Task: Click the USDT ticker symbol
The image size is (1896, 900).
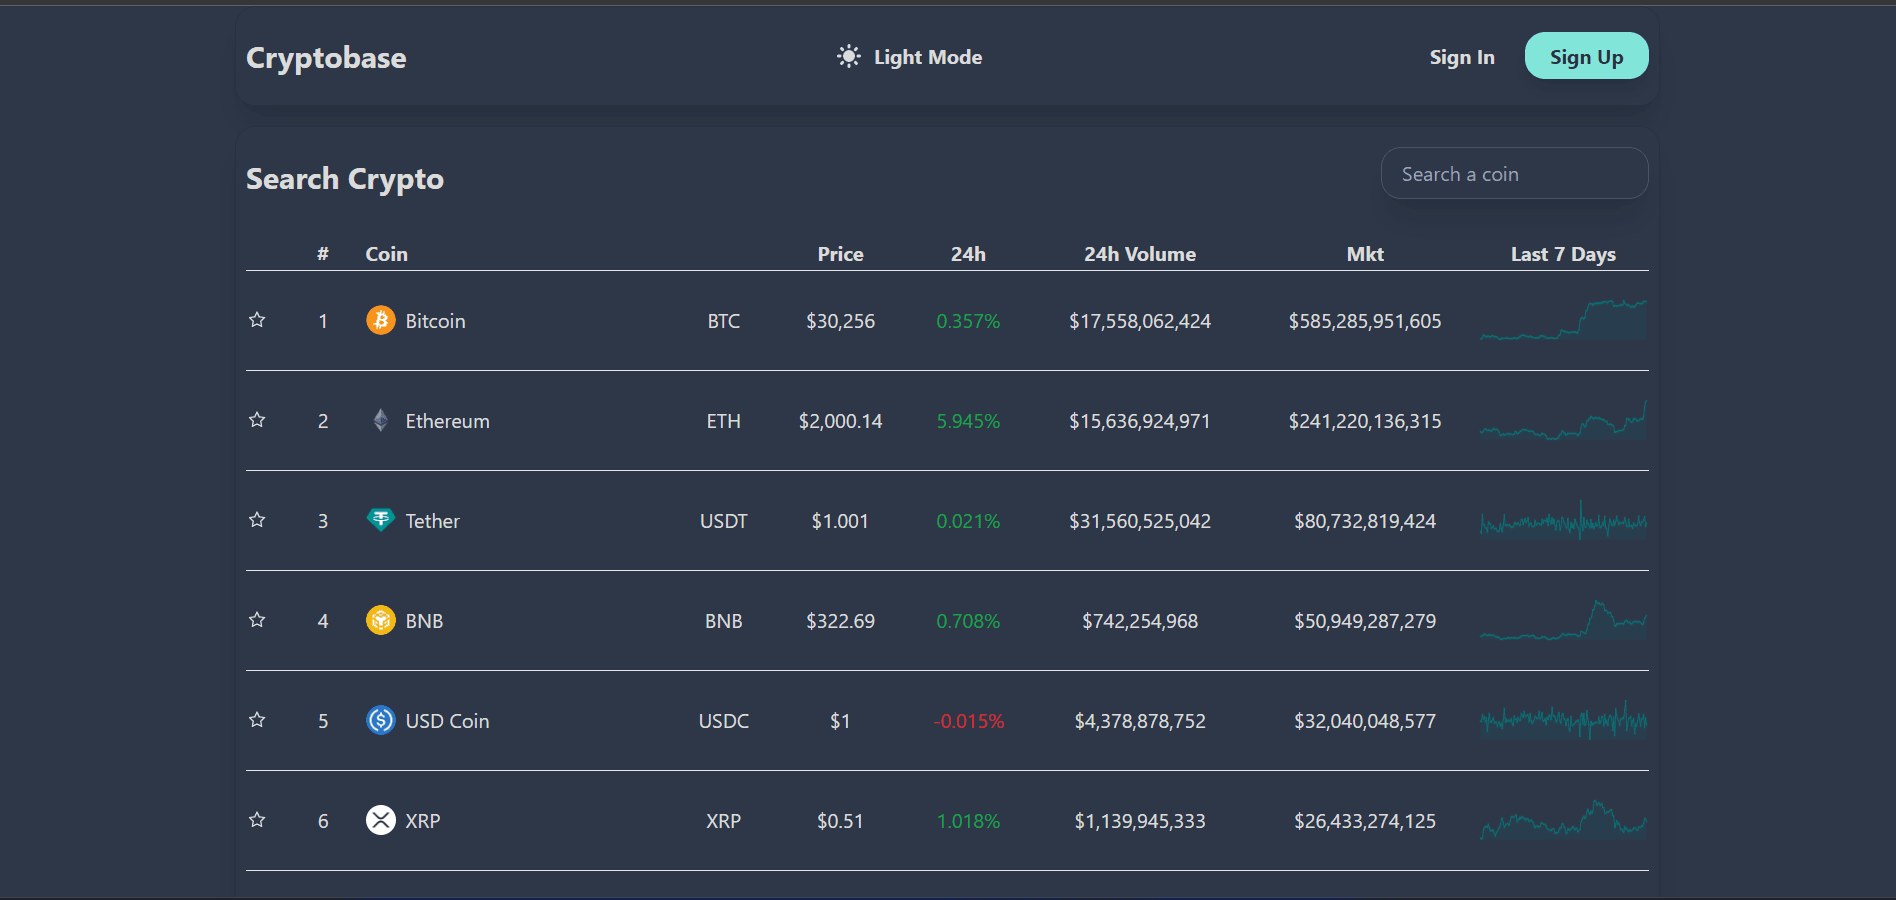Action: tap(723, 521)
